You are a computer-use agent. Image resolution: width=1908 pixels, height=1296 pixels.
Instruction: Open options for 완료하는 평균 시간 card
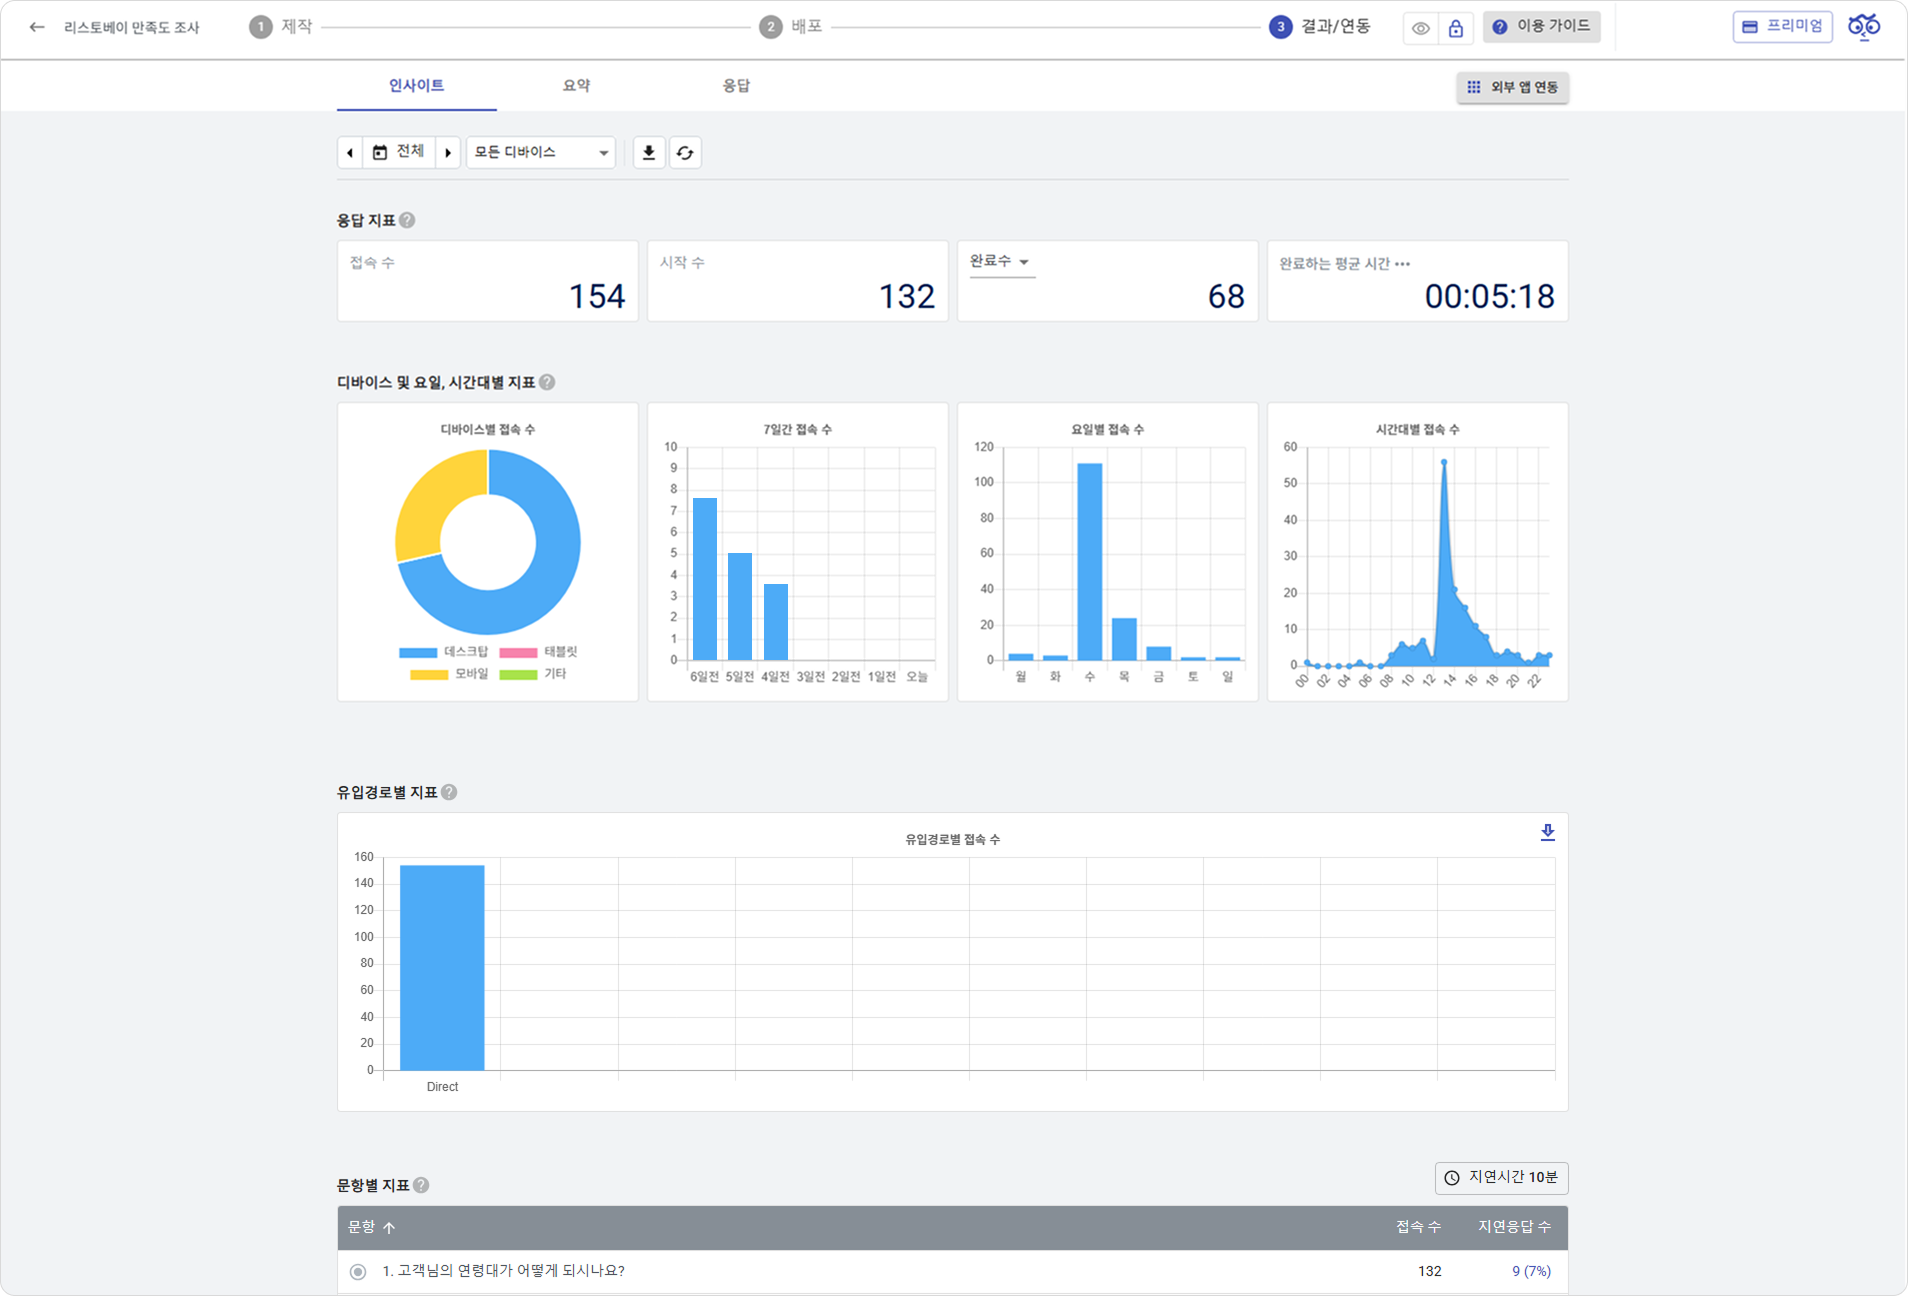(x=1403, y=264)
